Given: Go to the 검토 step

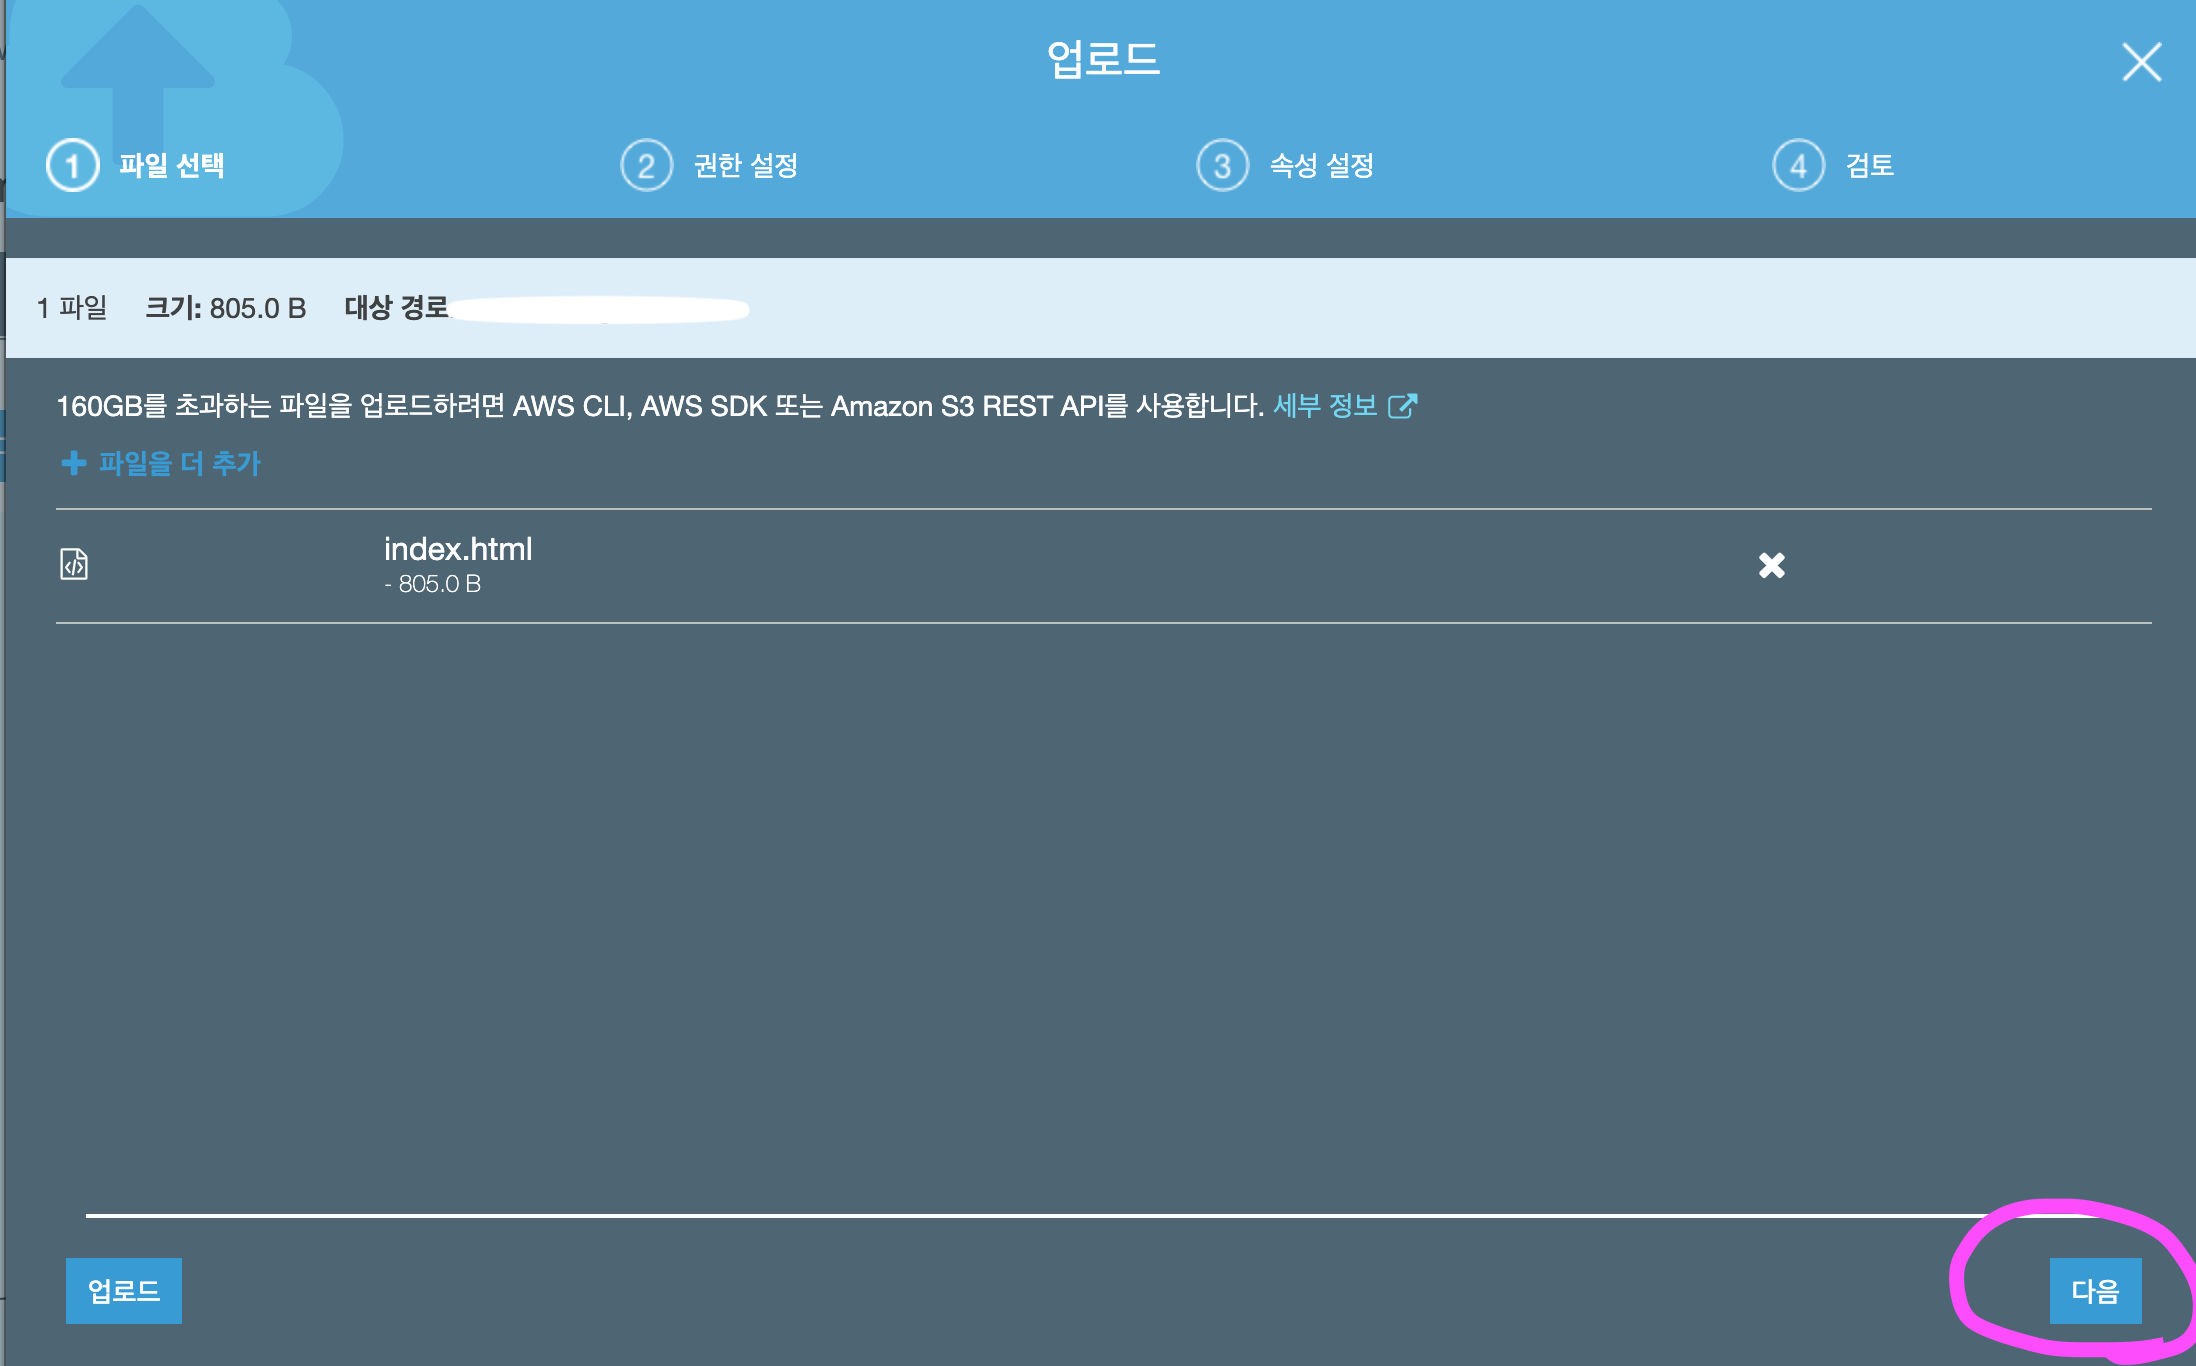Looking at the screenshot, I should 1869,166.
